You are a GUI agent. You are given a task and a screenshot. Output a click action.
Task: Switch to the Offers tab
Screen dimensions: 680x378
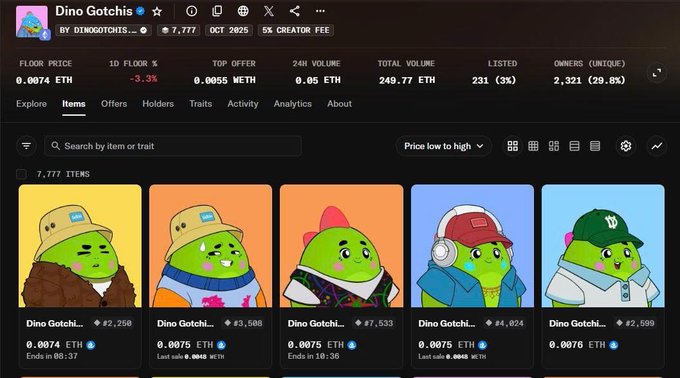114,104
